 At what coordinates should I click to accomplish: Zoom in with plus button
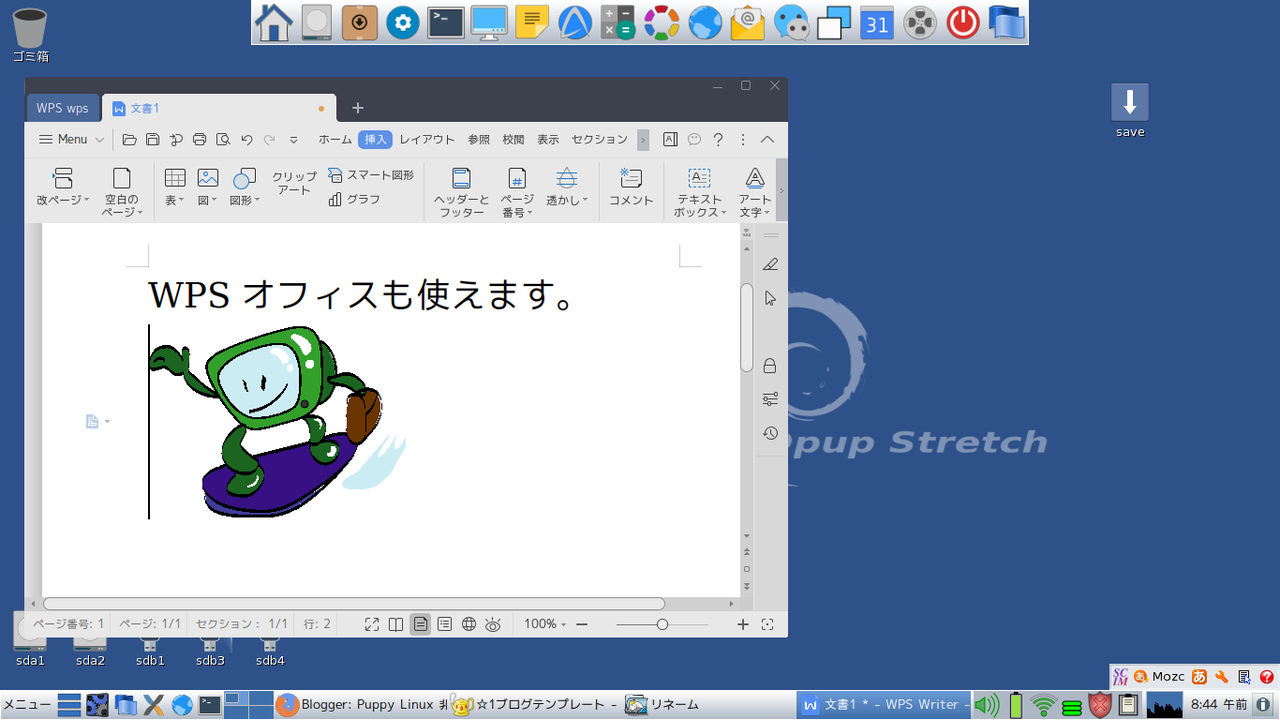pos(742,624)
